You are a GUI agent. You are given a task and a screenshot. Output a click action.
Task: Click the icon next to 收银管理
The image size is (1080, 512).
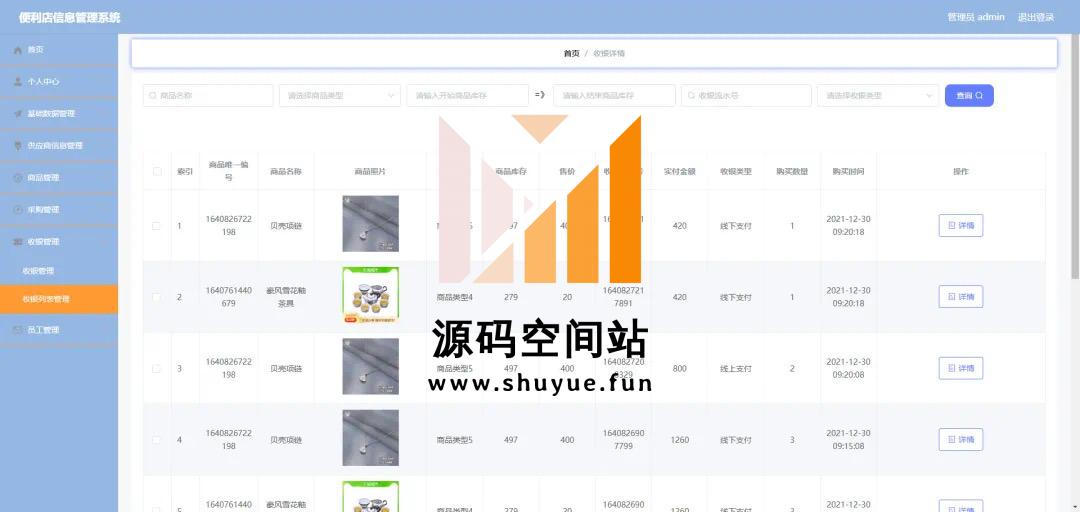pyautogui.click(x=18, y=242)
